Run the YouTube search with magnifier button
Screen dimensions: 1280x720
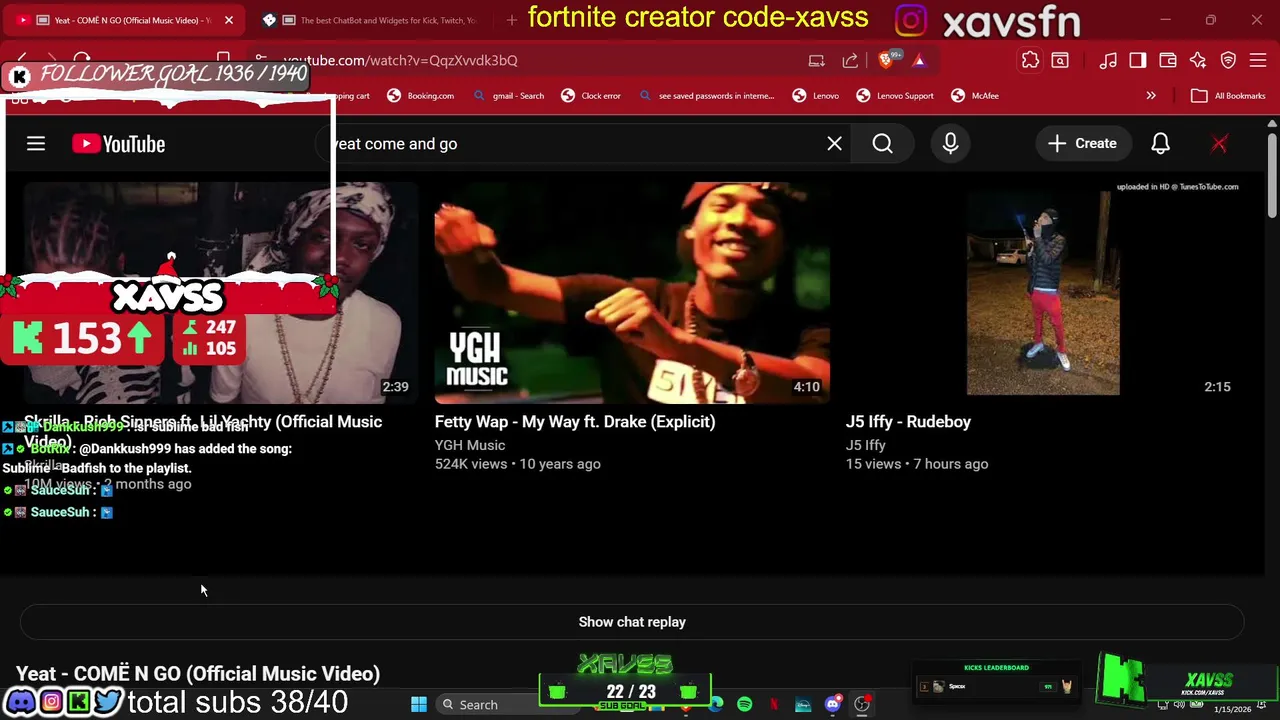882,144
